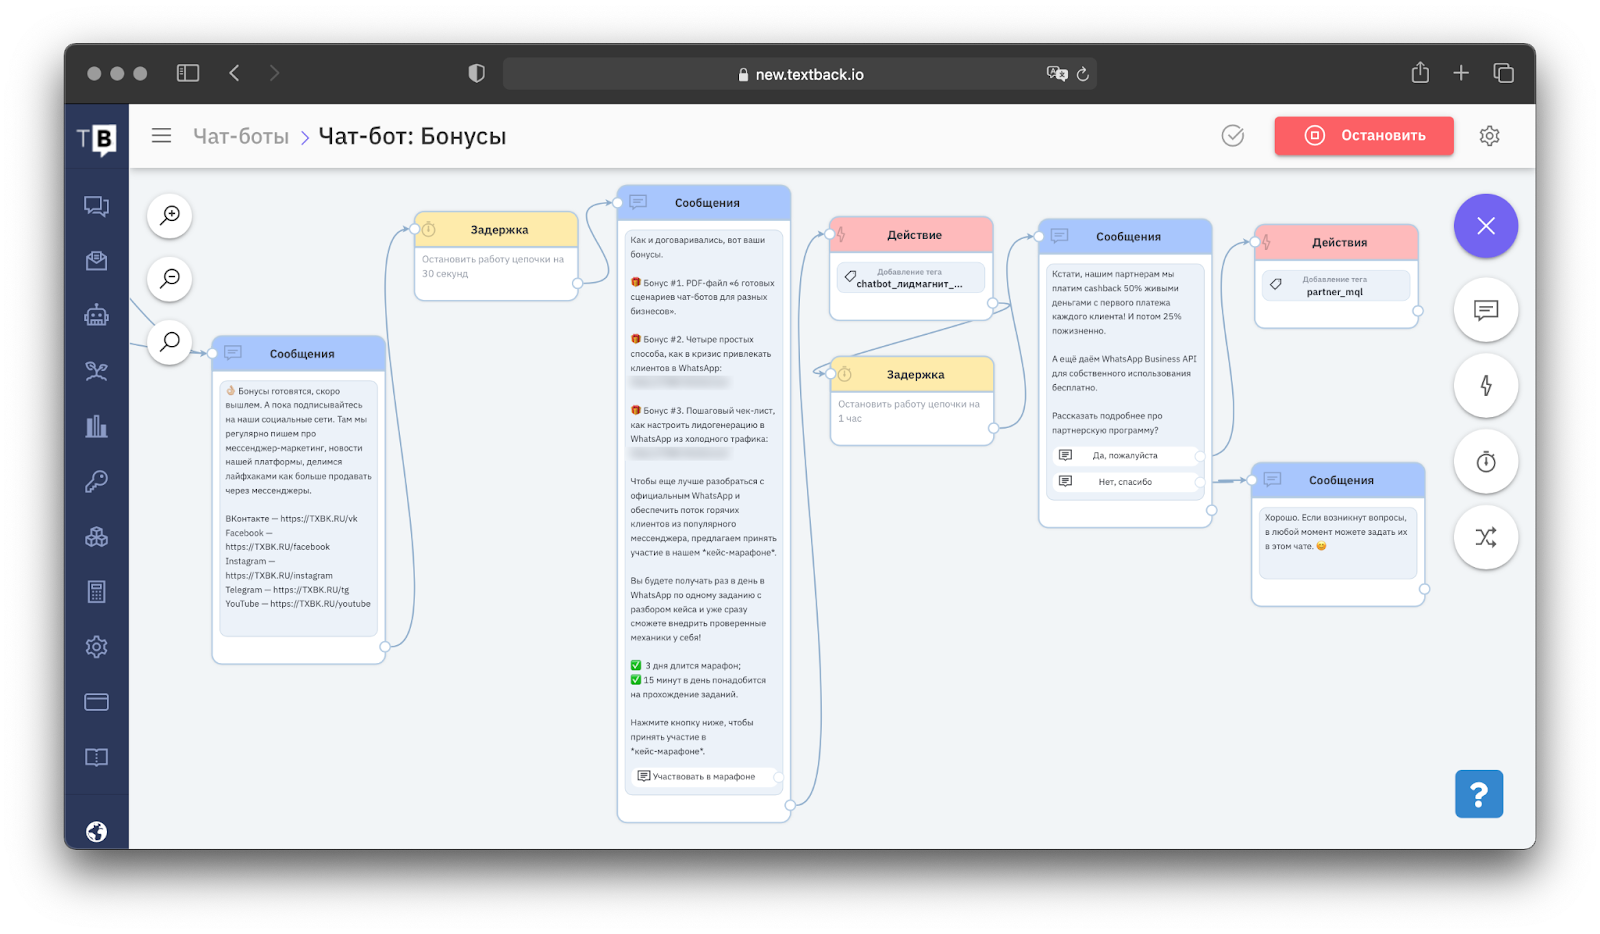The image size is (1600, 934).
Task: Click the Safari share icon
Action: click(1420, 73)
